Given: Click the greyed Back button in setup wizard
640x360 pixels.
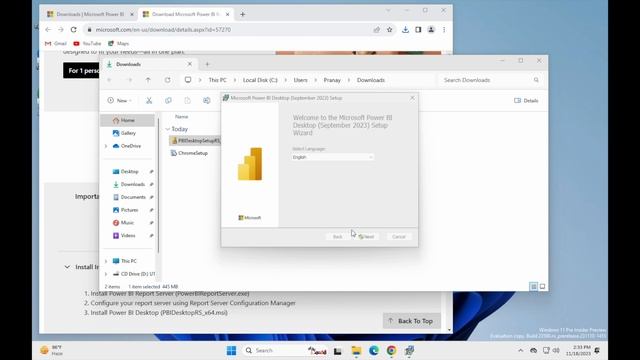Looking at the screenshot, I should 338,237.
